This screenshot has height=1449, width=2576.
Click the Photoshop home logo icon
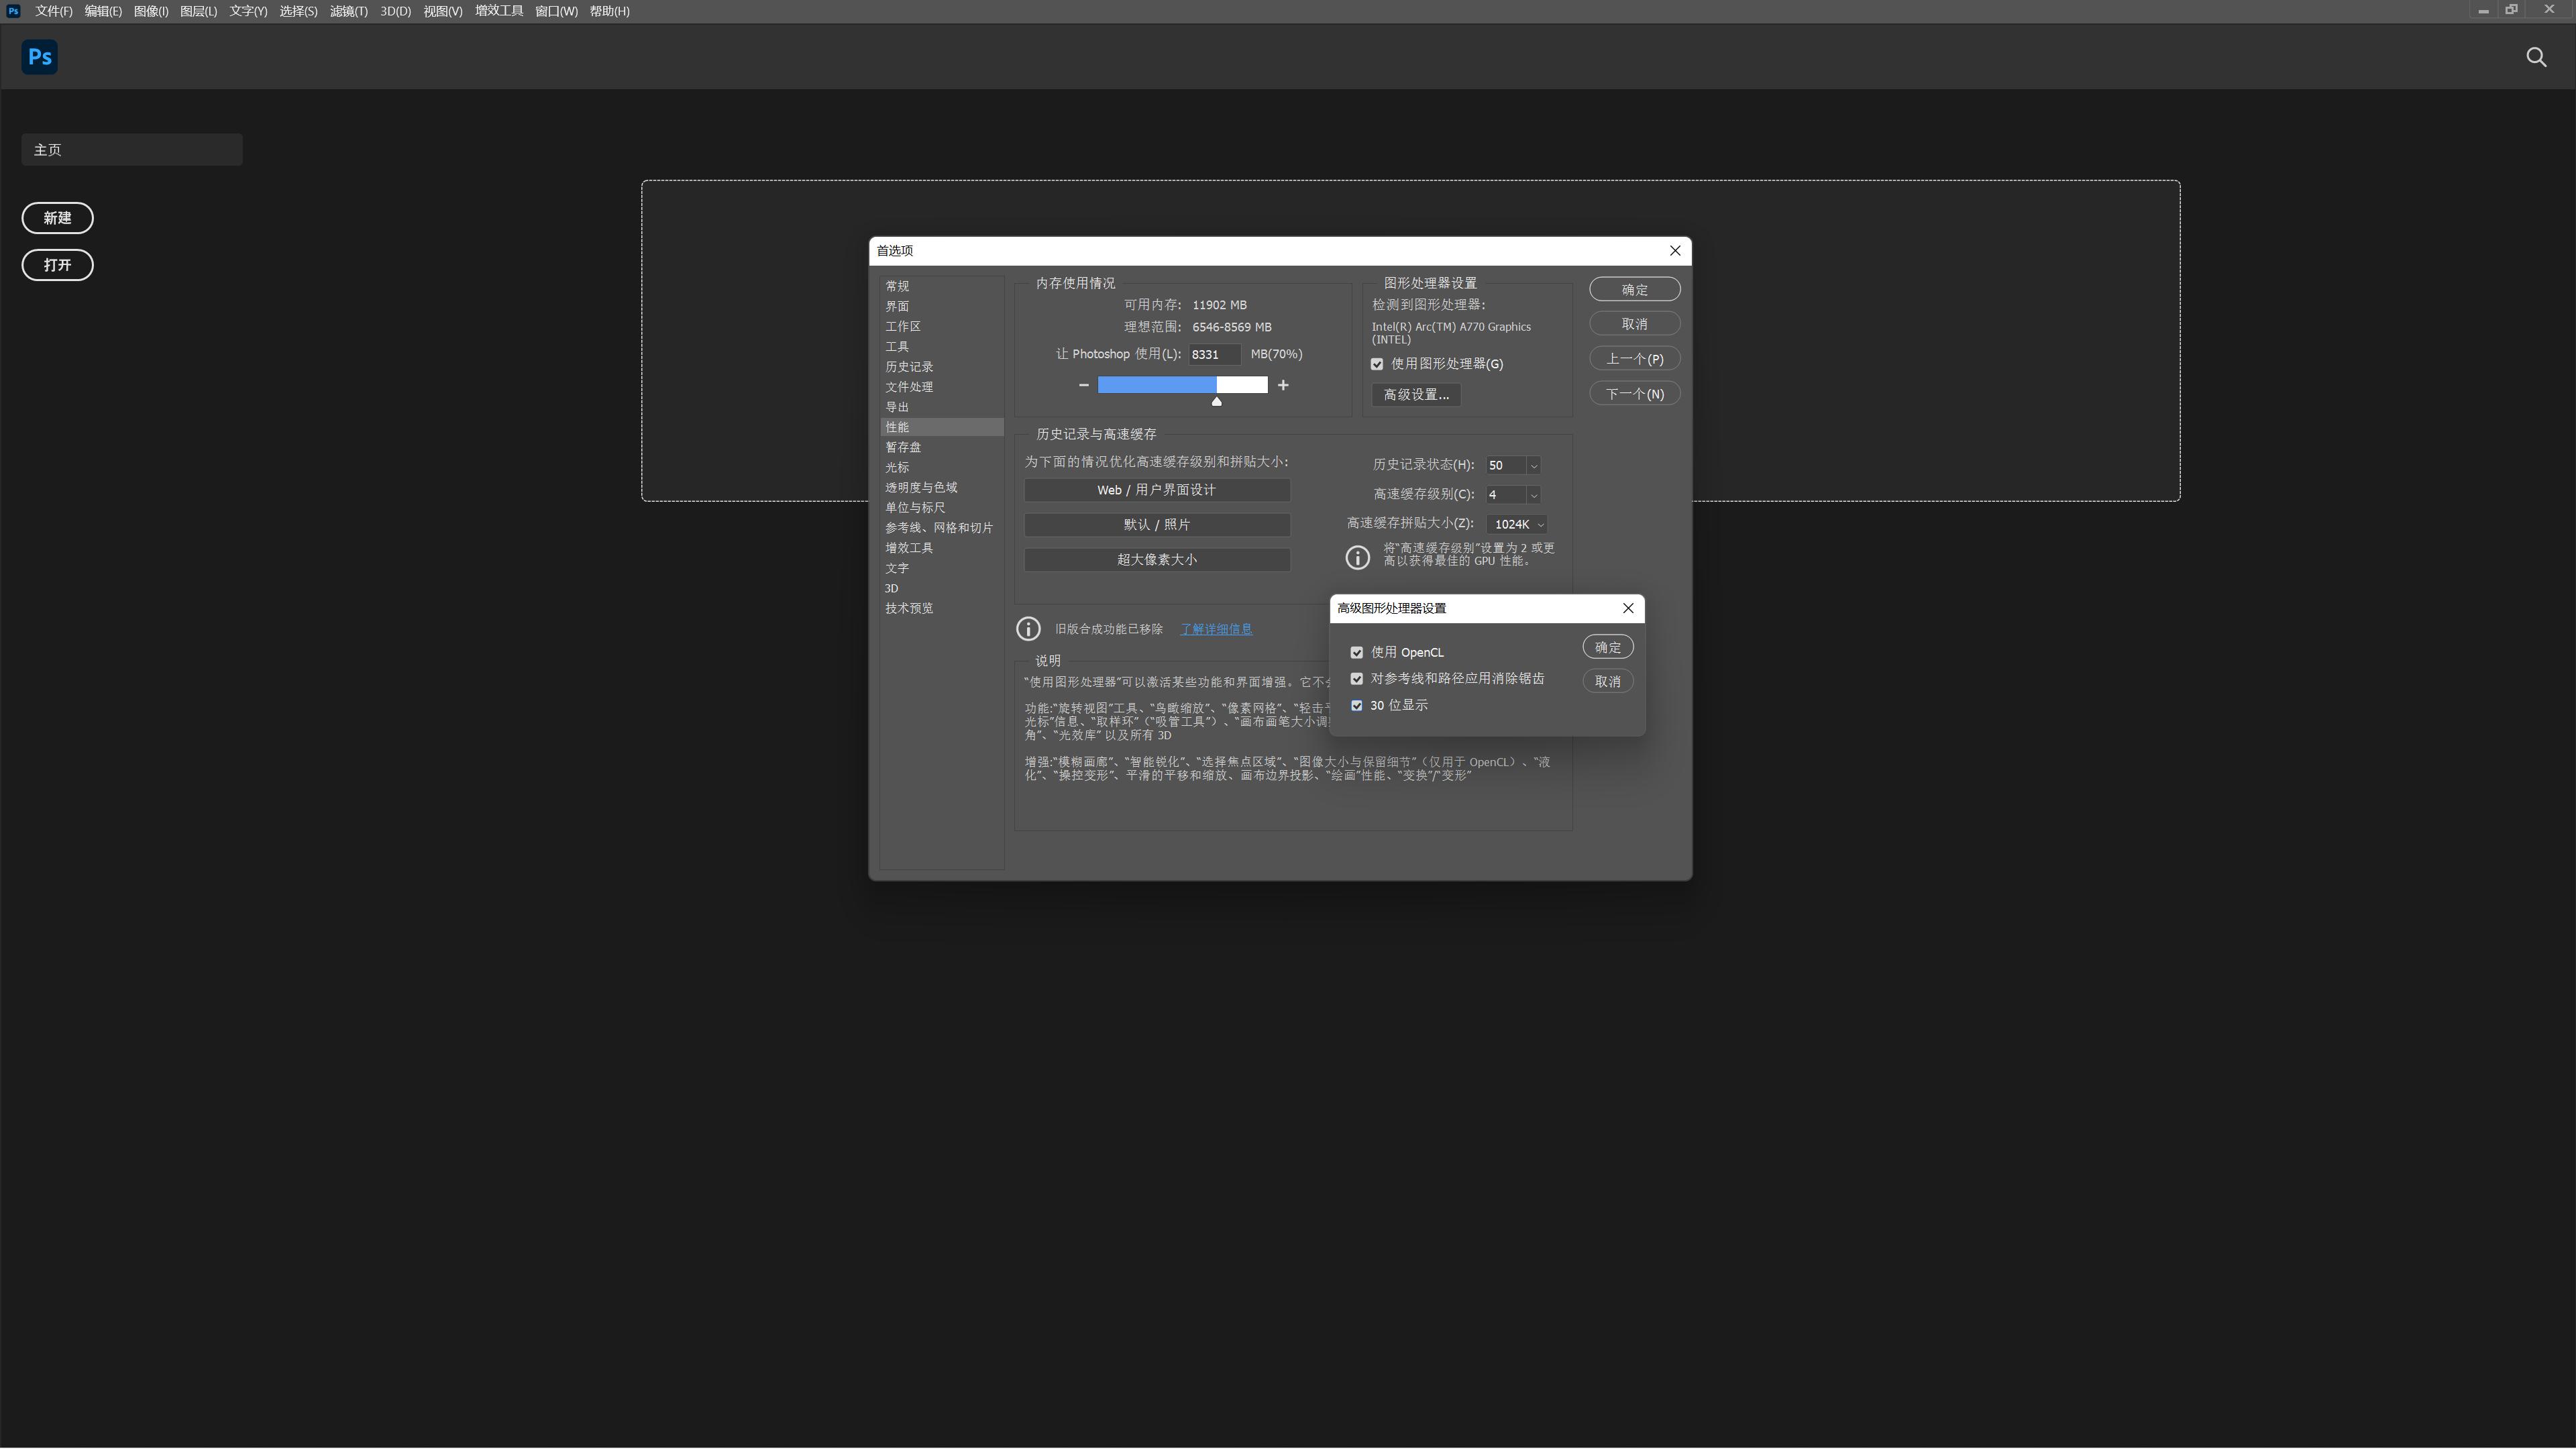39,57
